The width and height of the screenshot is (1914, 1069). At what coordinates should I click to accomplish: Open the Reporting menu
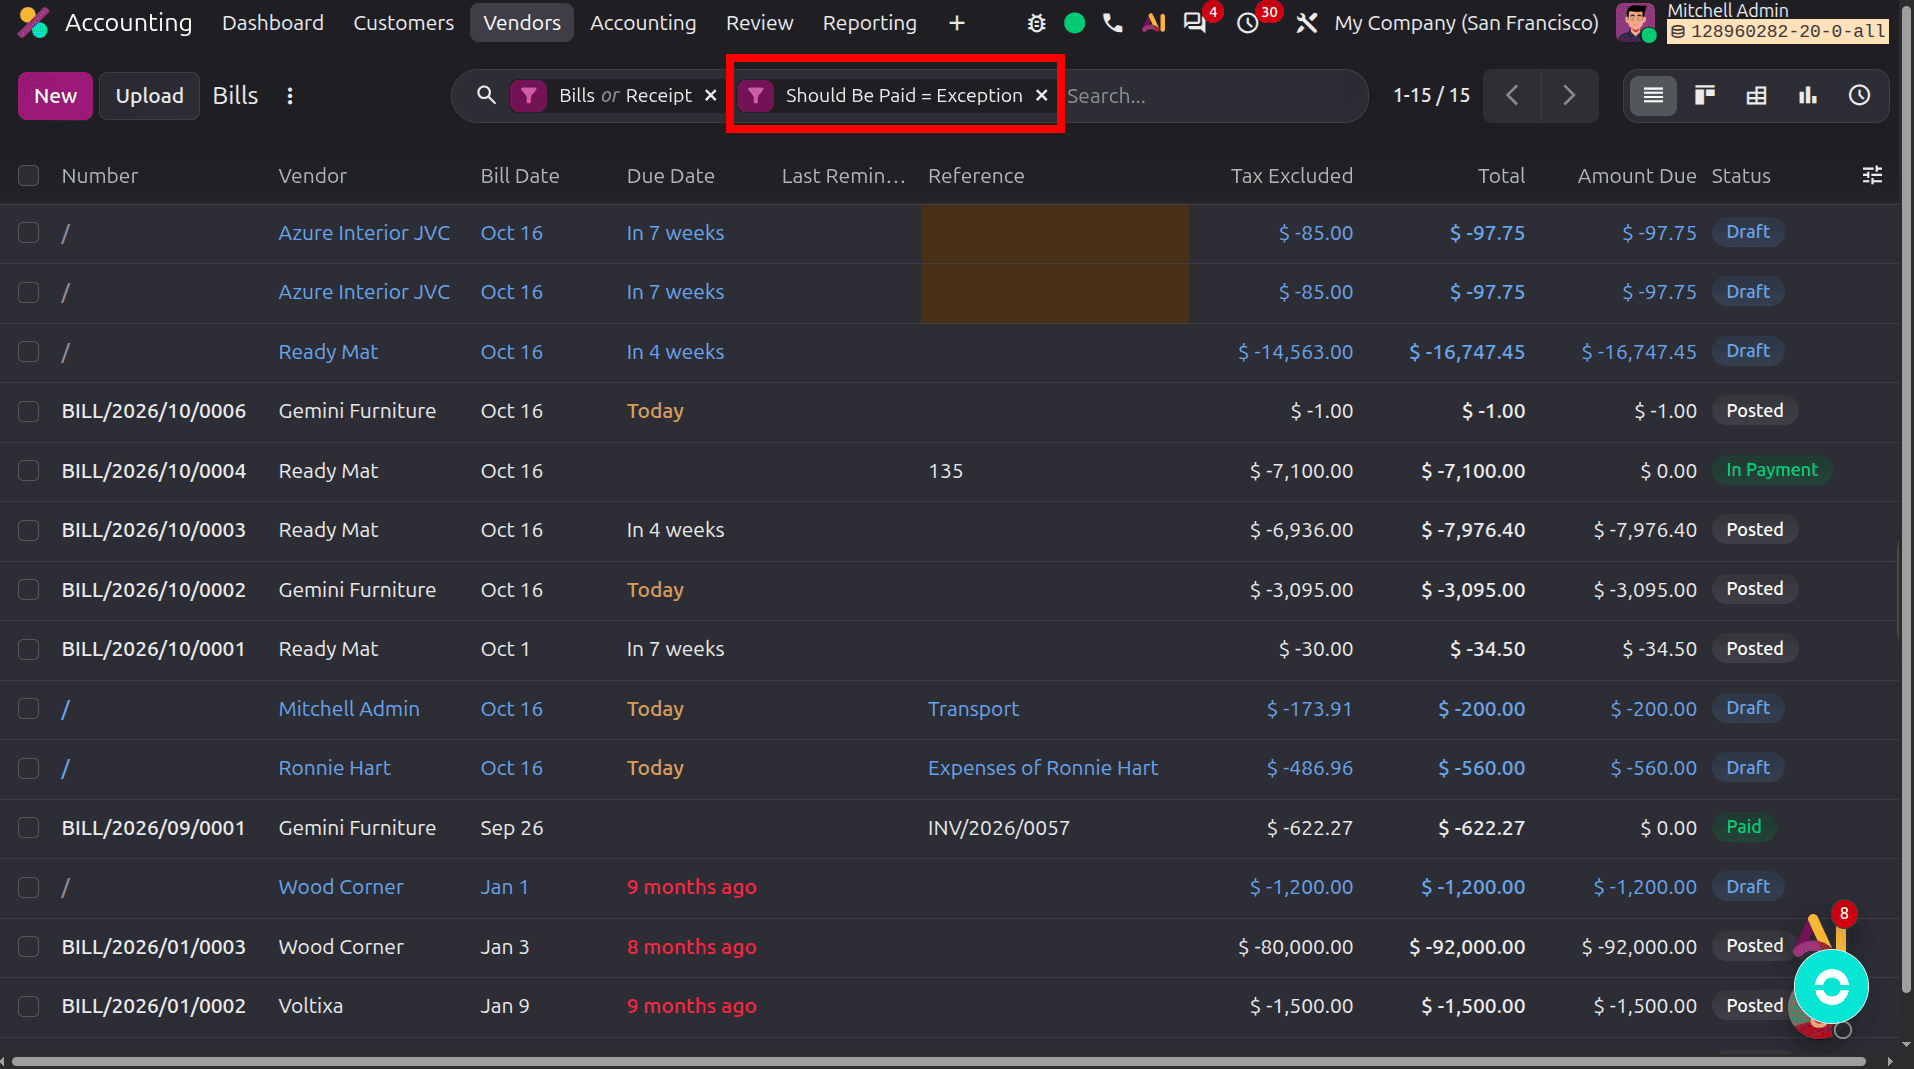869,23
